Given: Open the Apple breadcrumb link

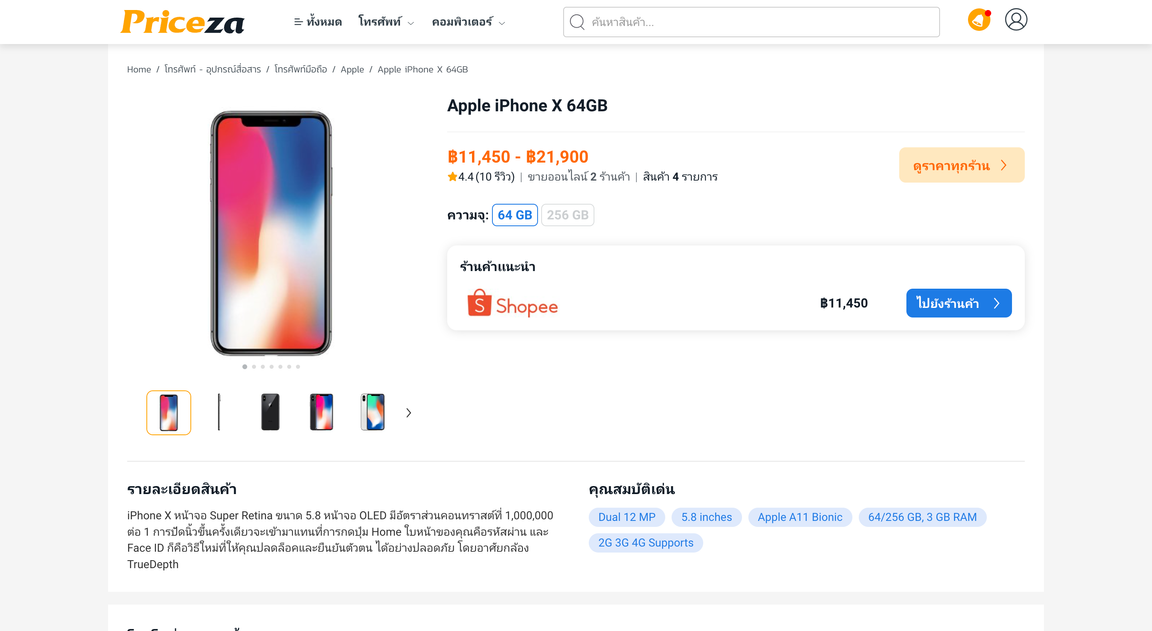Looking at the screenshot, I should [x=352, y=70].
